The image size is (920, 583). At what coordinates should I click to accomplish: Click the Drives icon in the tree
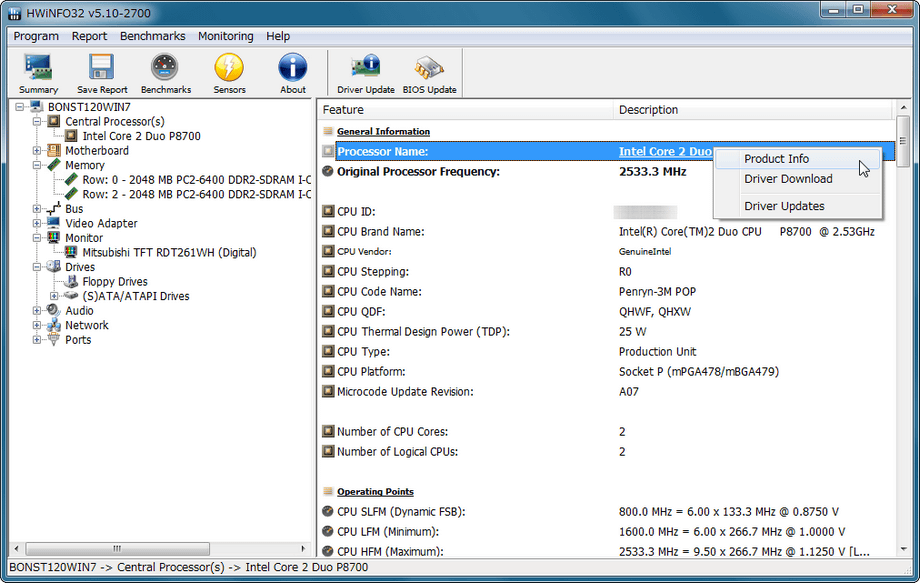[x=54, y=267]
